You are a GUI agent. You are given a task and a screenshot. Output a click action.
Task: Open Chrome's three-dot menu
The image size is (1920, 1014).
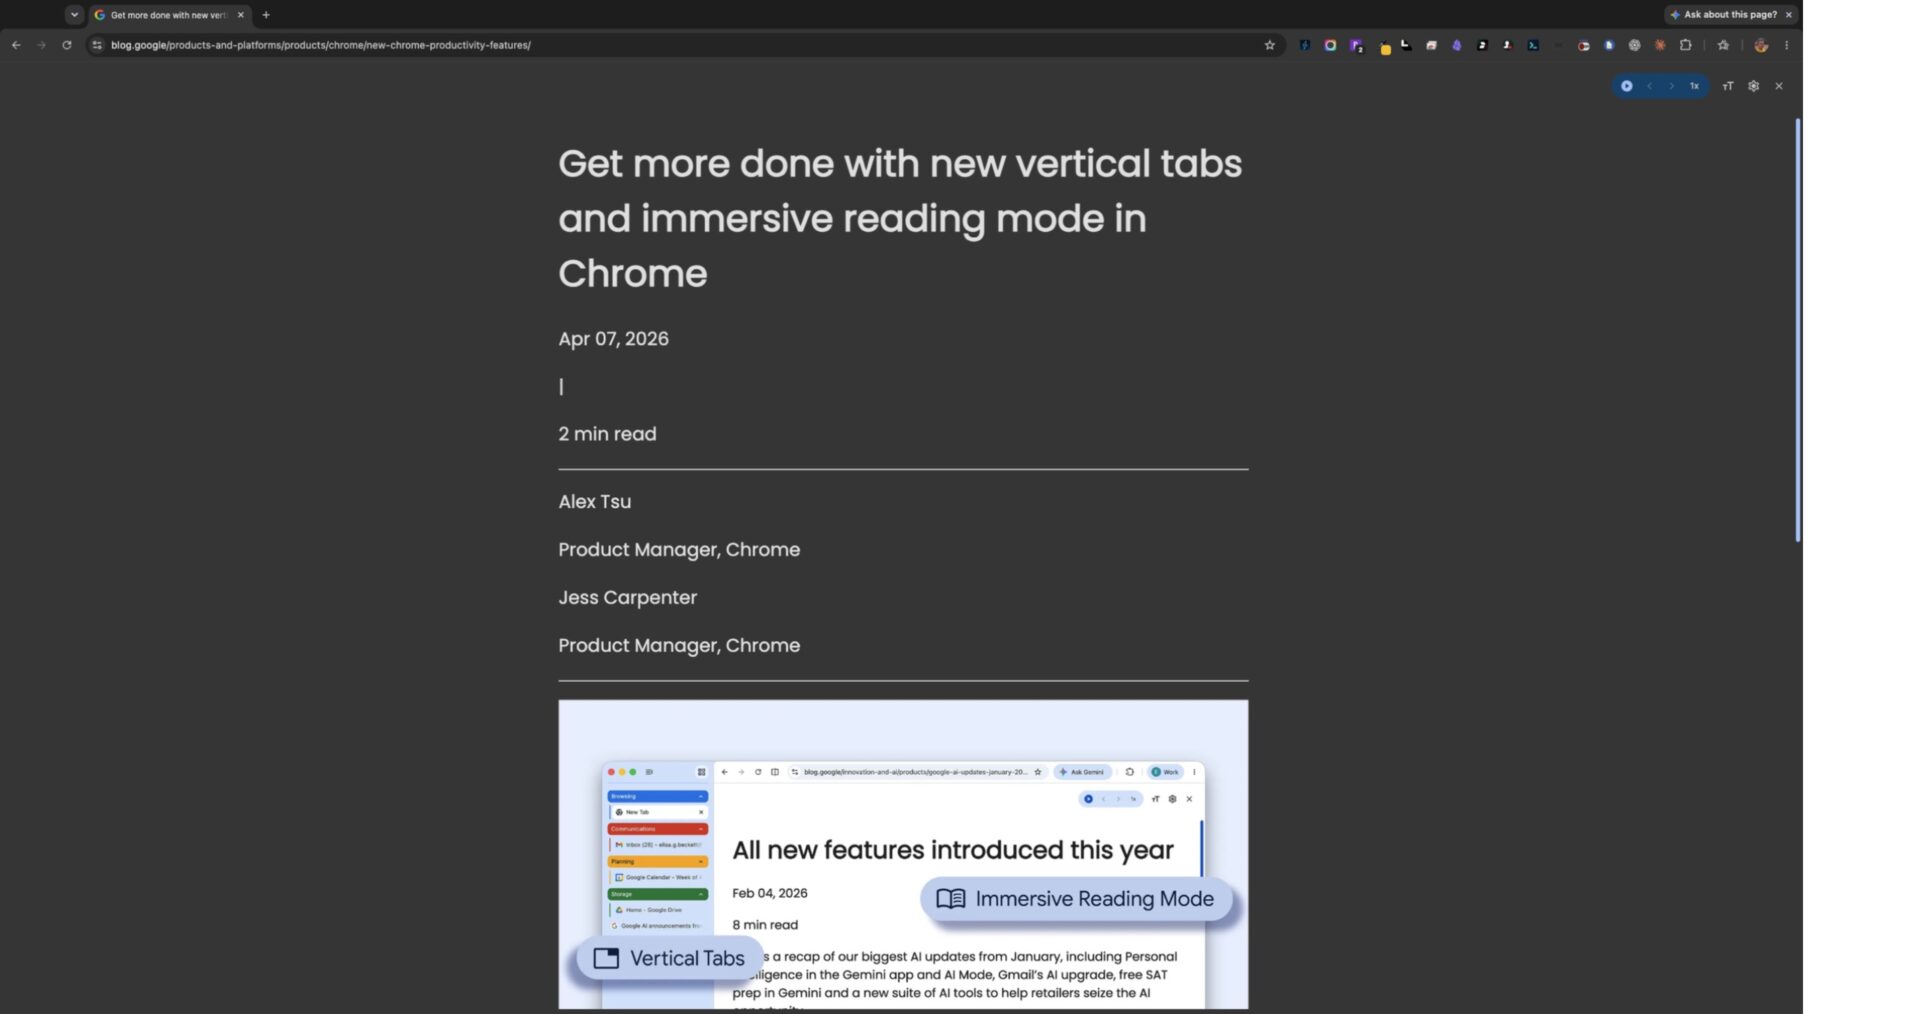(x=1787, y=45)
